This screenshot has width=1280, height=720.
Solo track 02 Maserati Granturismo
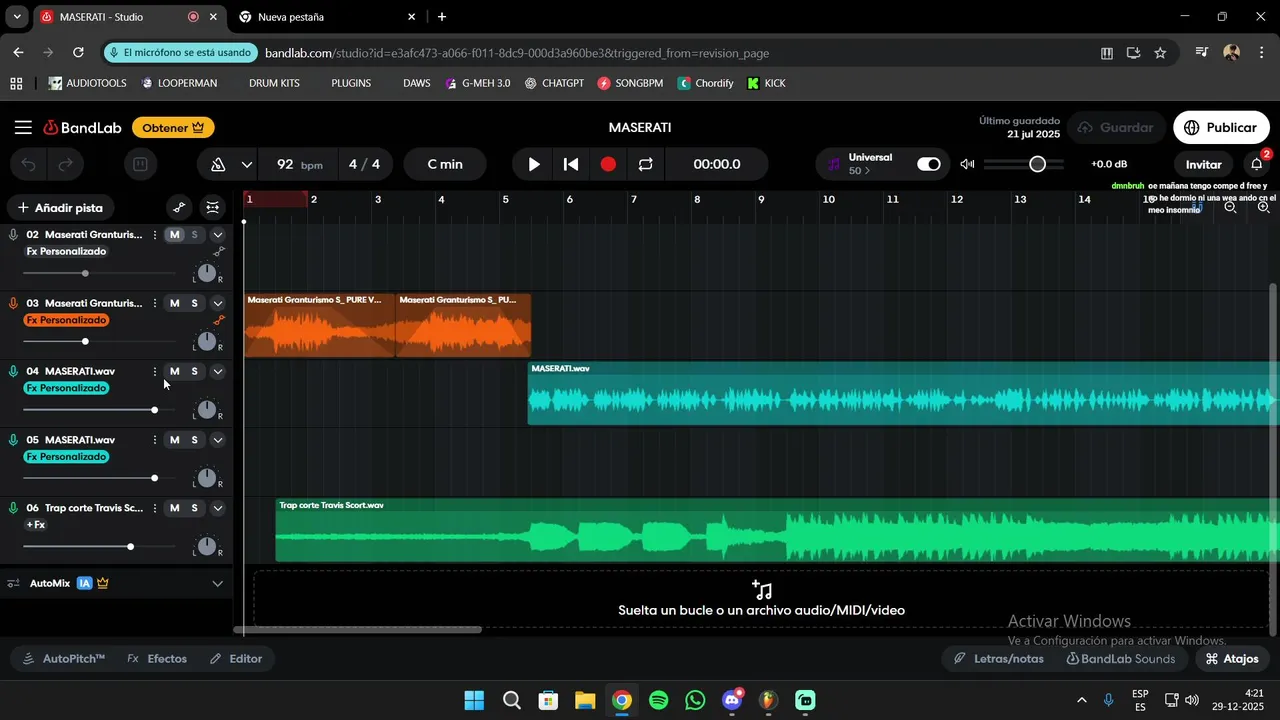(x=195, y=235)
